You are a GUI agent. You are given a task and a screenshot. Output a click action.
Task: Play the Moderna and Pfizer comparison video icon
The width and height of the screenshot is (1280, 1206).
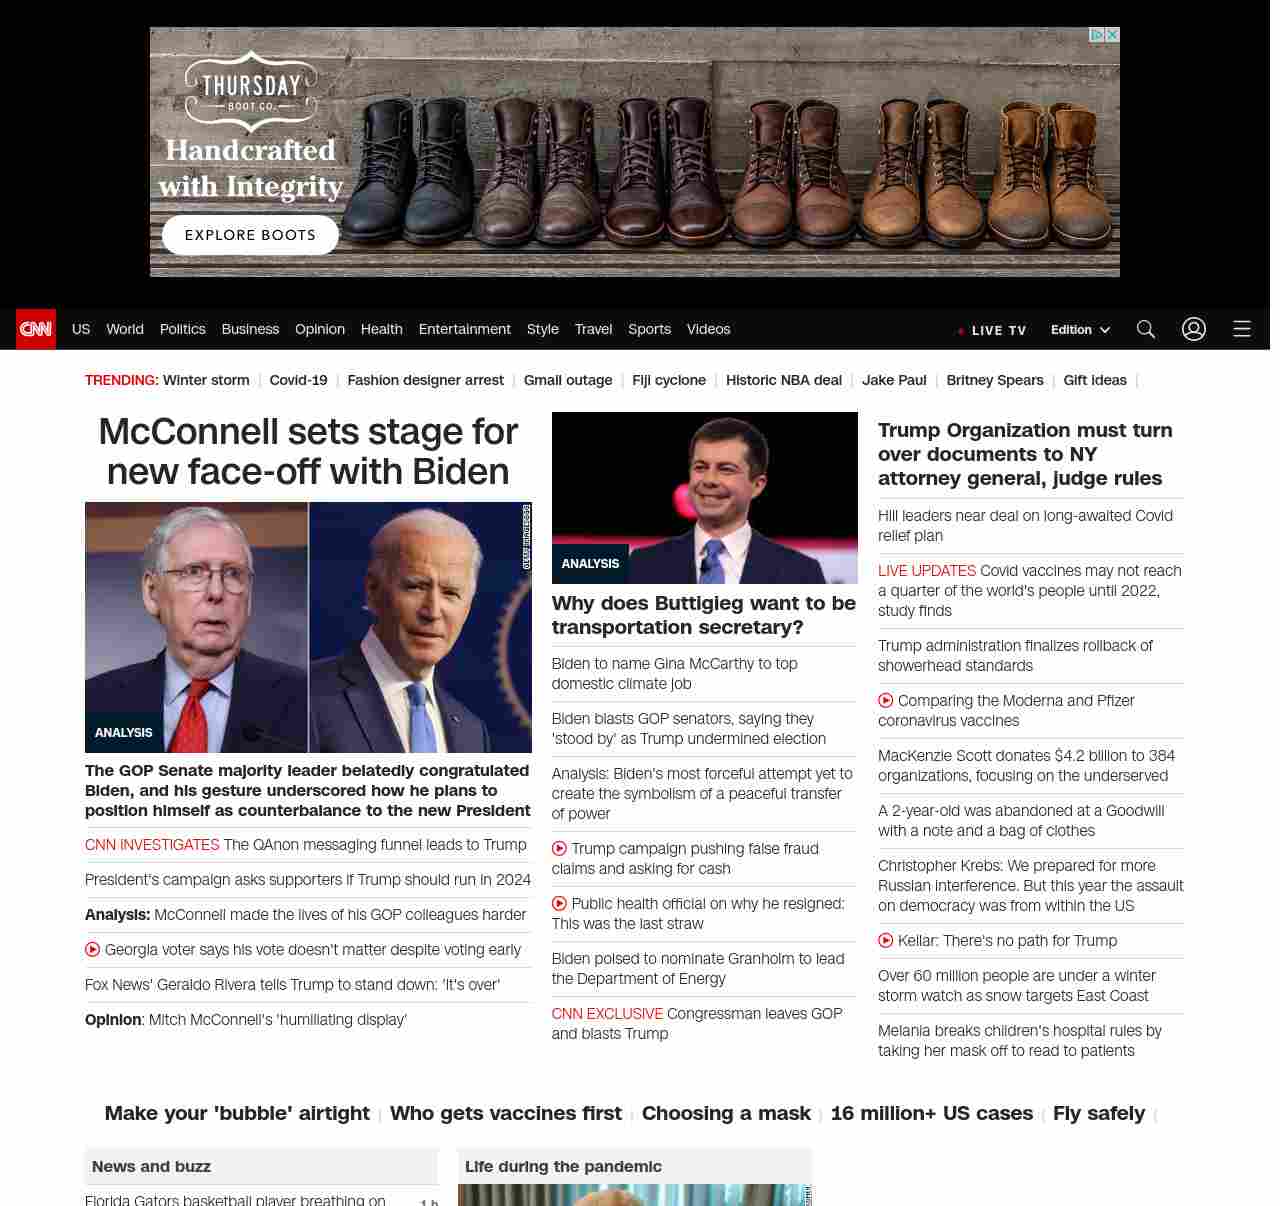[886, 701]
